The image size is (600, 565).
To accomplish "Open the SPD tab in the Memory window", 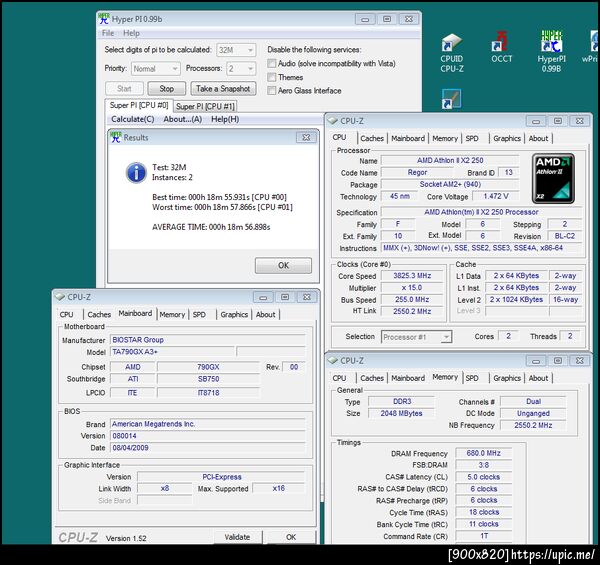I will point(472,378).
